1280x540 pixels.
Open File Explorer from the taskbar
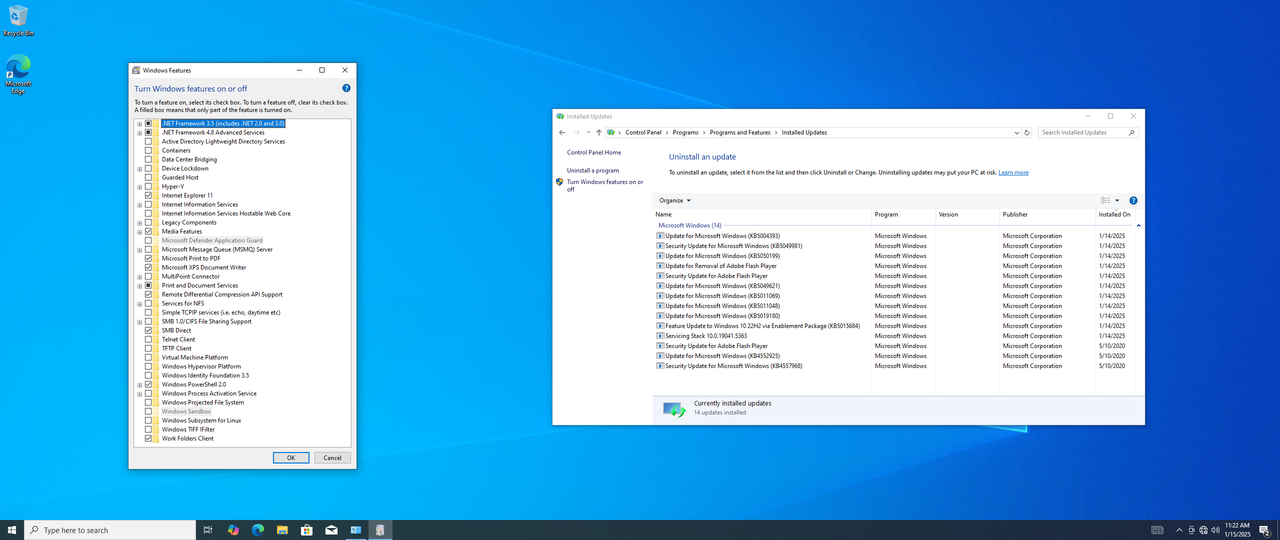pos(282,530)
